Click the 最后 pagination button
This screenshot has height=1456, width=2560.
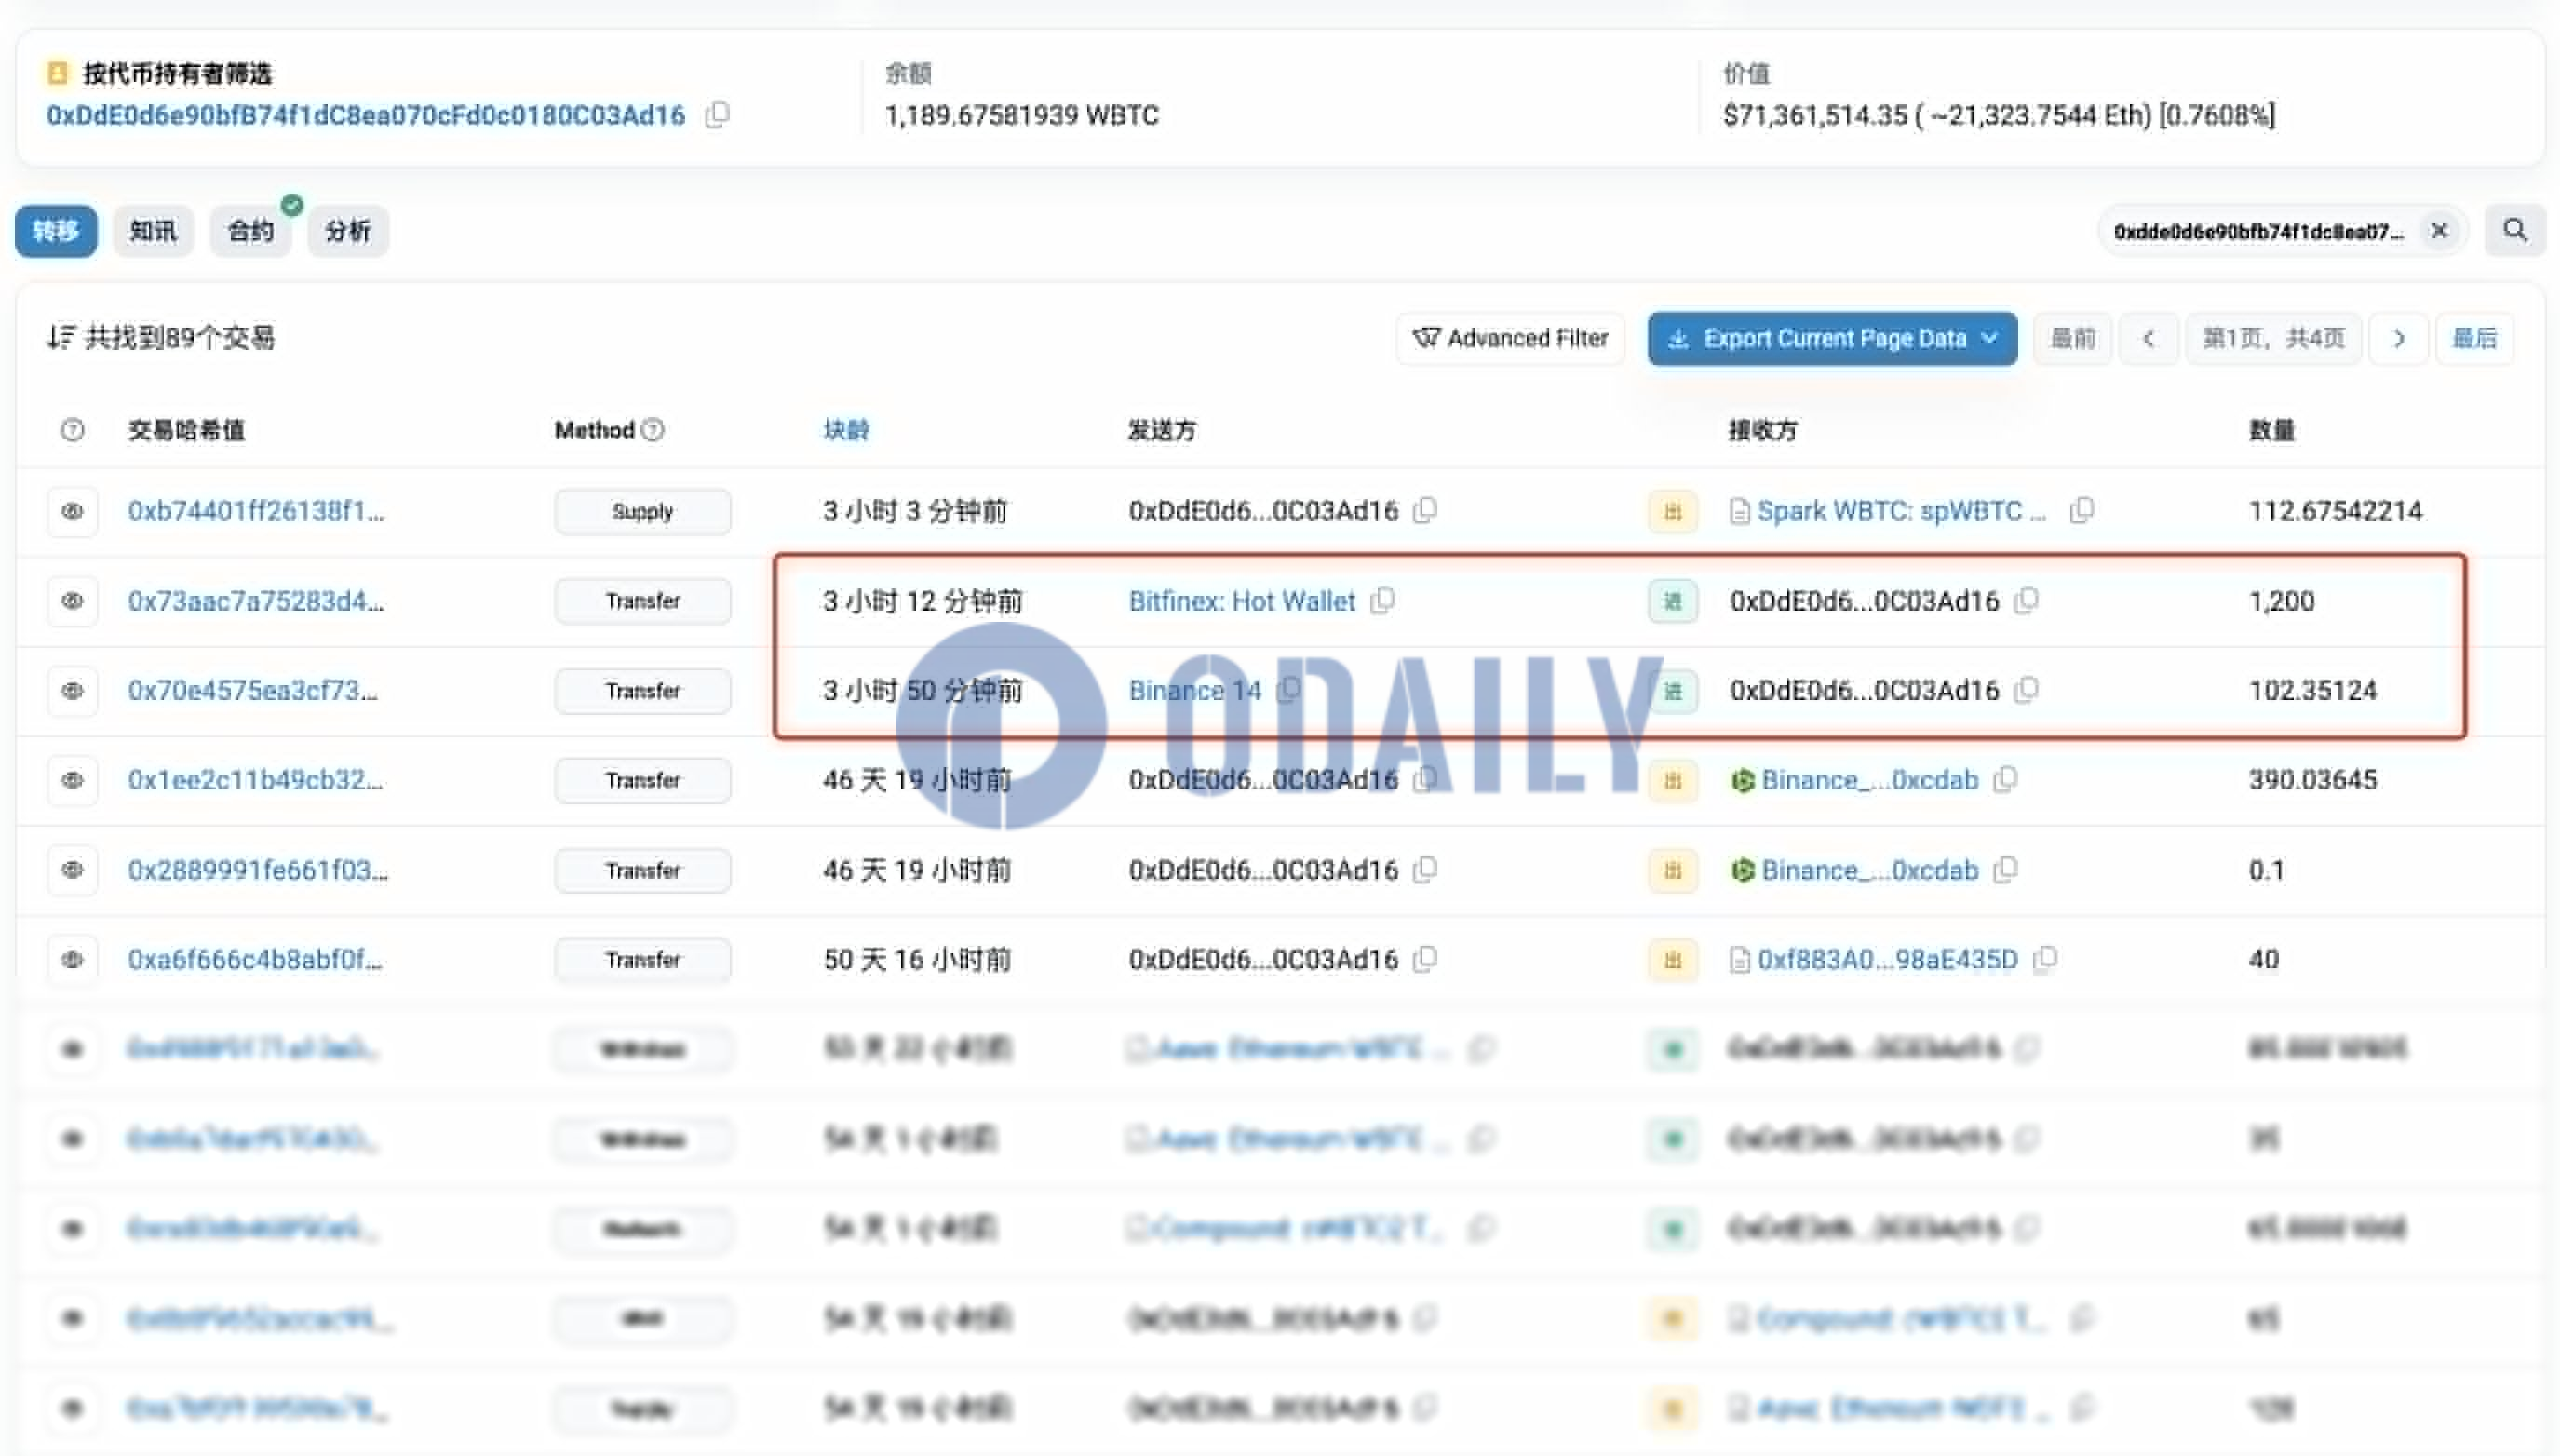2477,338
